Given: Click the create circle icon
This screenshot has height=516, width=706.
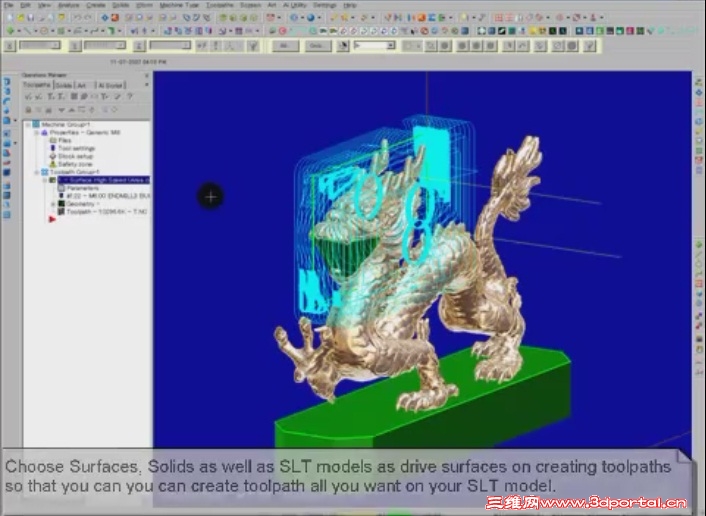Looking at the screenshot, I should tap(44, 31).
